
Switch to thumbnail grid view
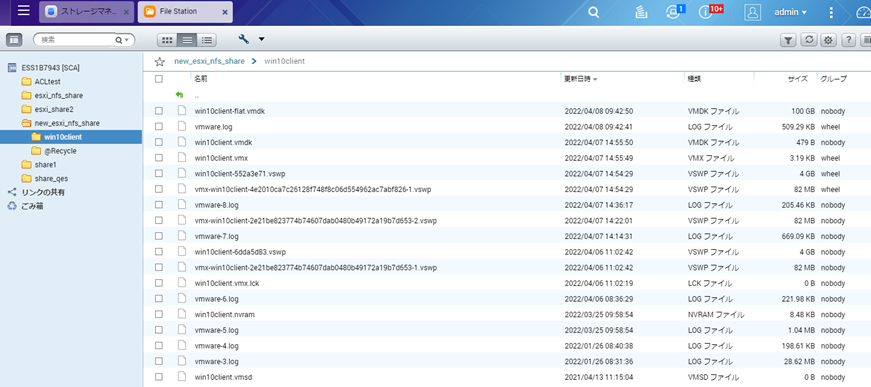tap(167, 40)
